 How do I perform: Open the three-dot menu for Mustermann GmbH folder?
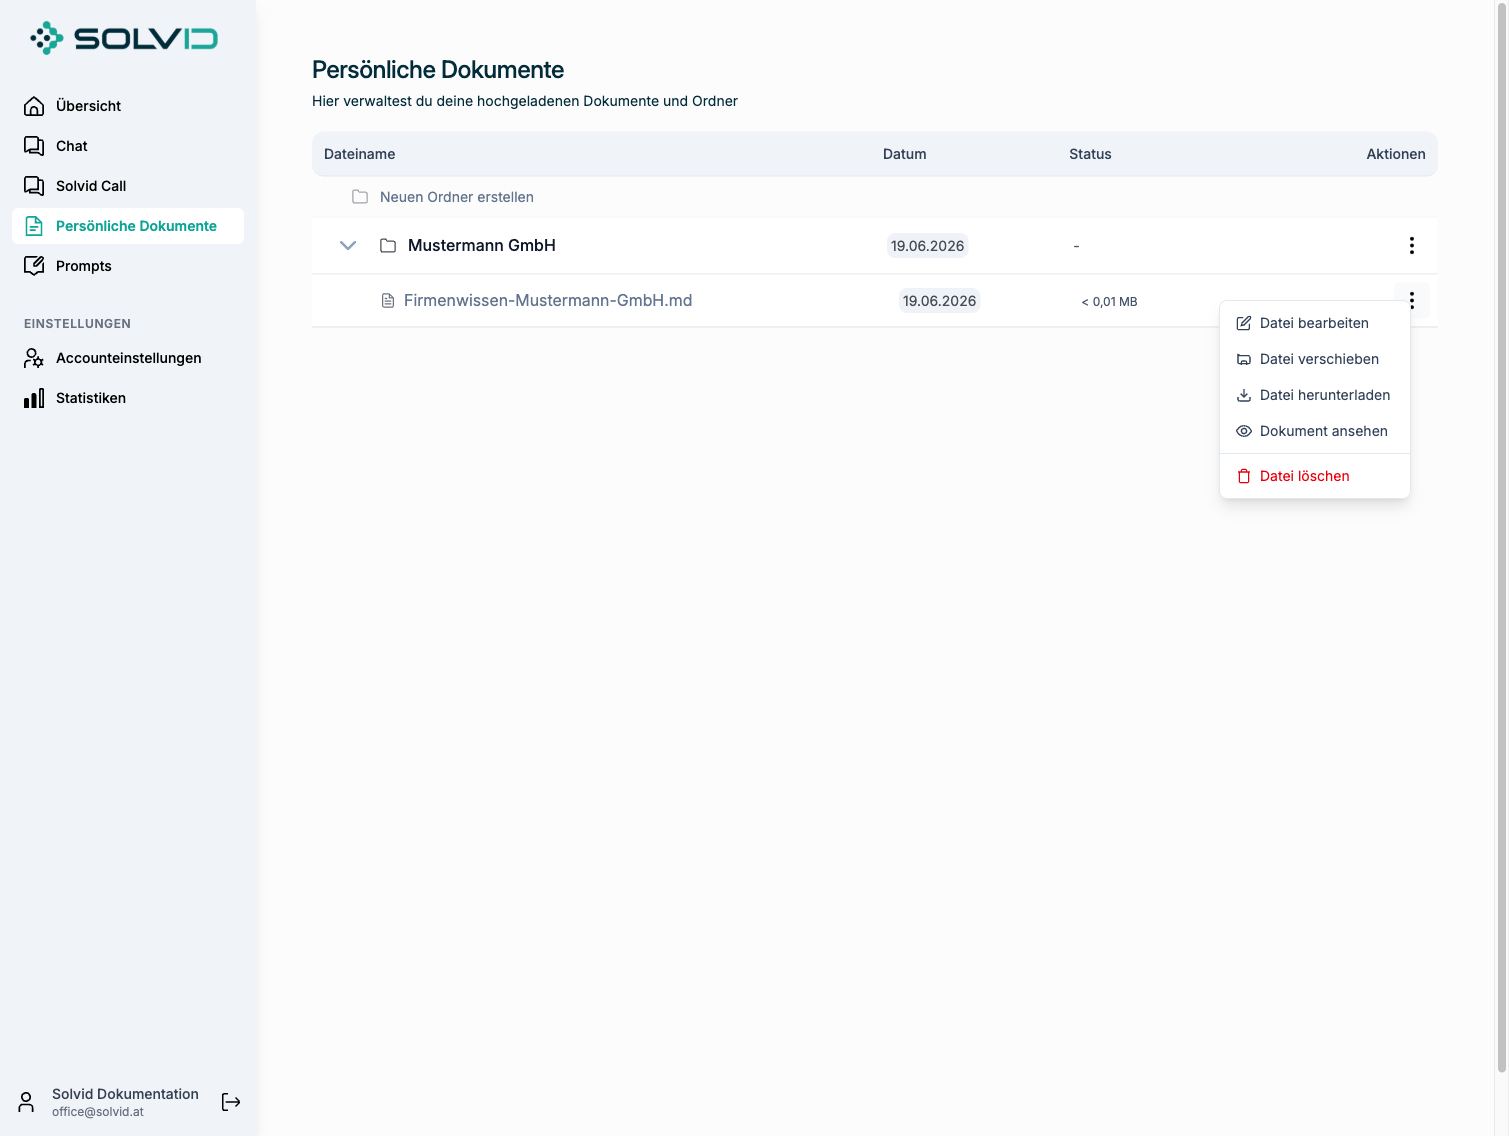pos(1411,246)
